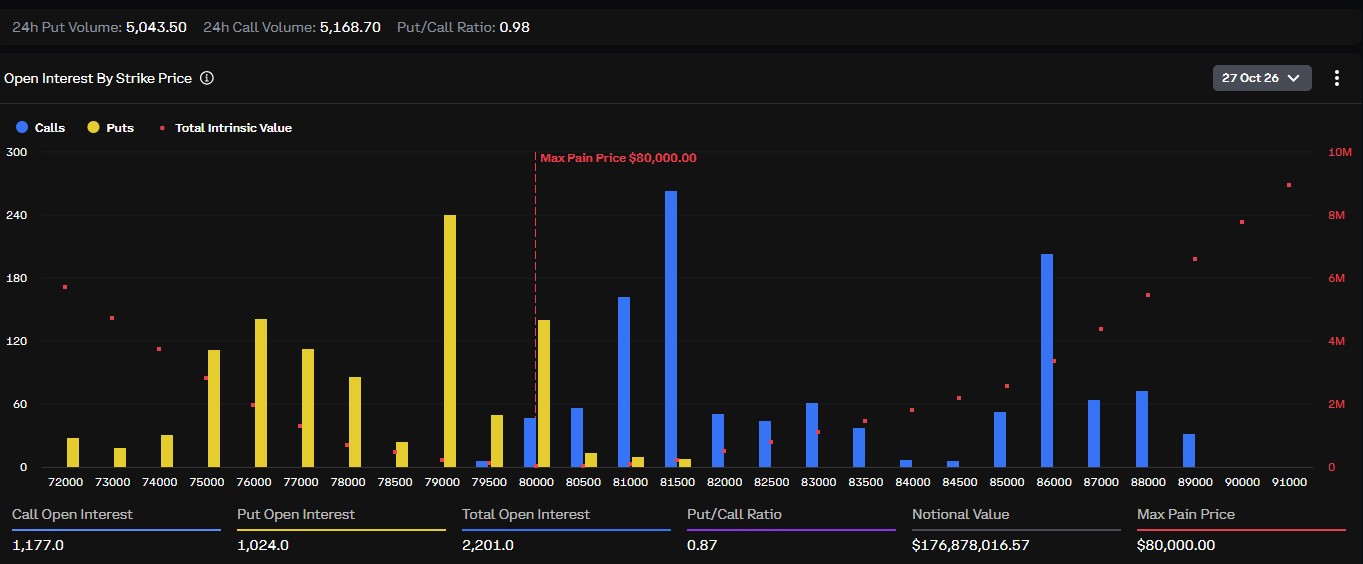Screen dimensions: 1363x564
Task: Open the three-dot more options menu
Action: [1337, 78]
